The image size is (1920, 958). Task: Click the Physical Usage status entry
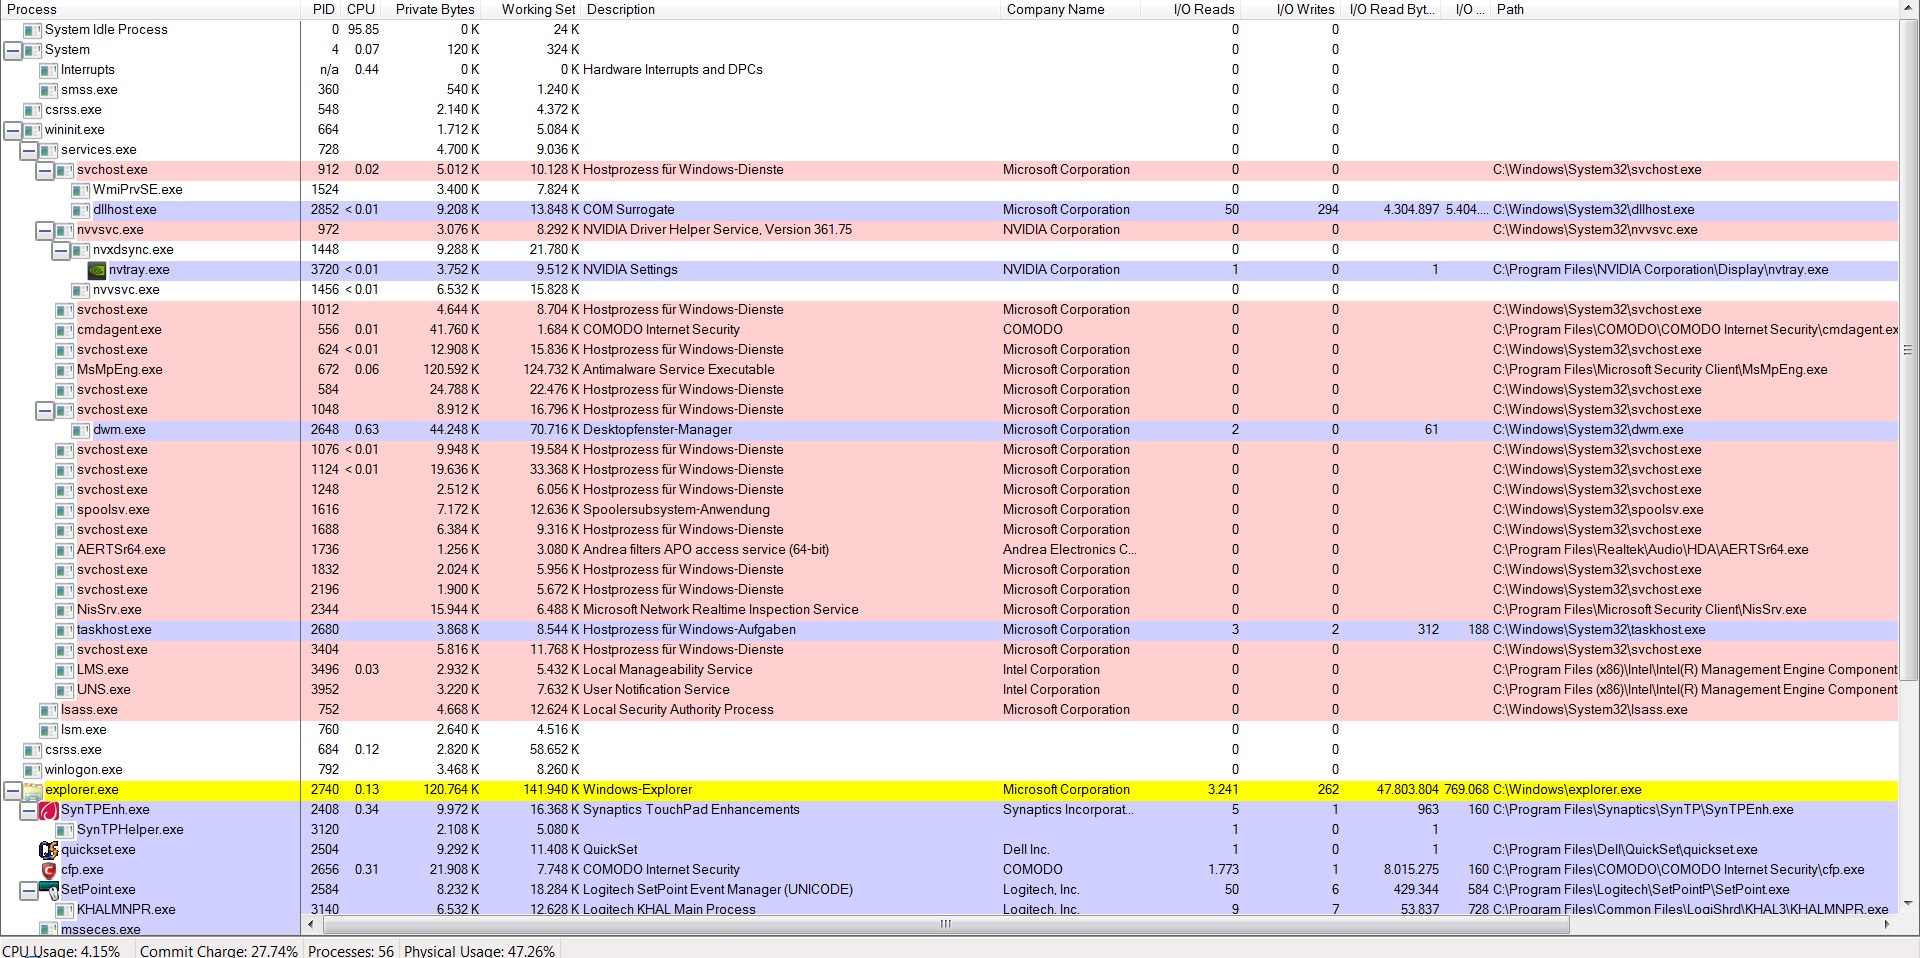[479, 950]
